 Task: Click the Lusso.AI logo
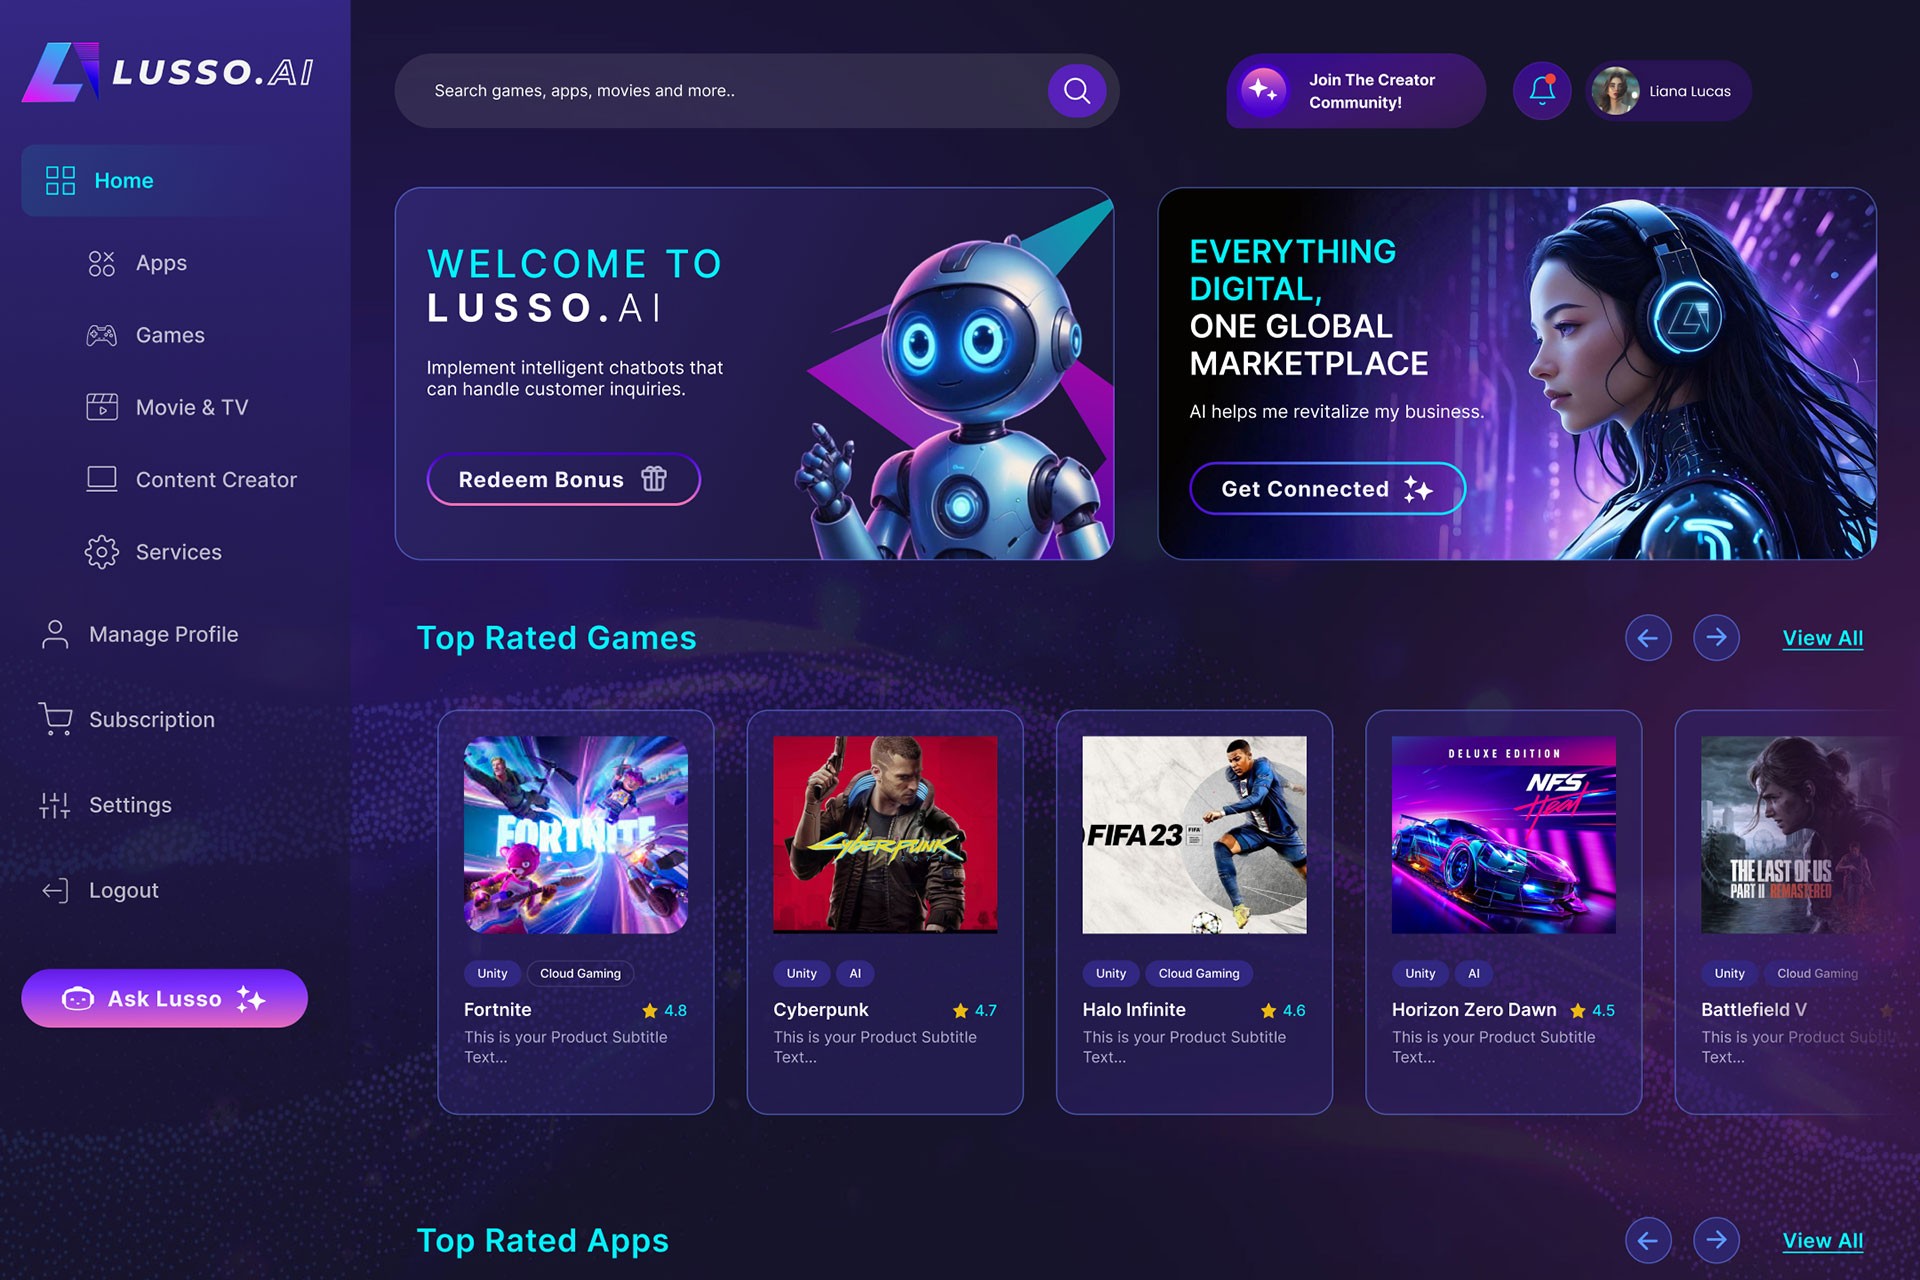(x=167, y=72)
